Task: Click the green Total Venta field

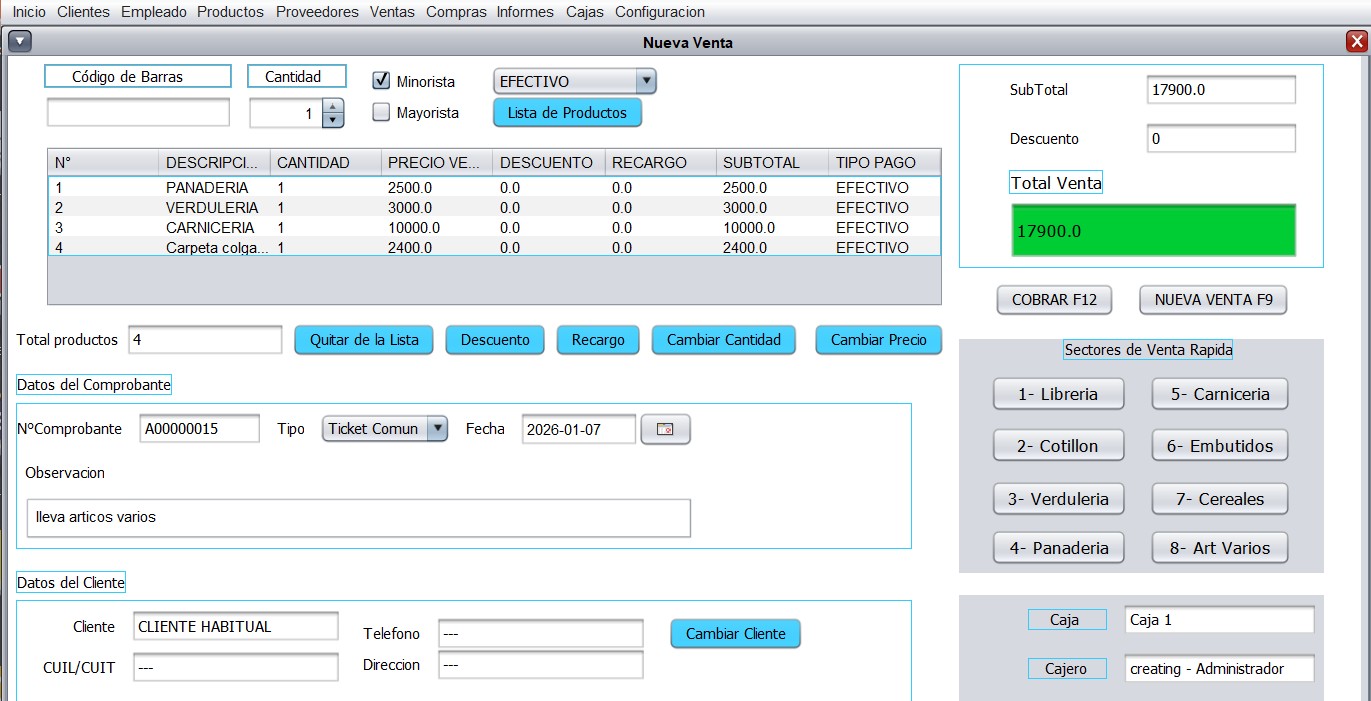Action: tap(1153, 231)
